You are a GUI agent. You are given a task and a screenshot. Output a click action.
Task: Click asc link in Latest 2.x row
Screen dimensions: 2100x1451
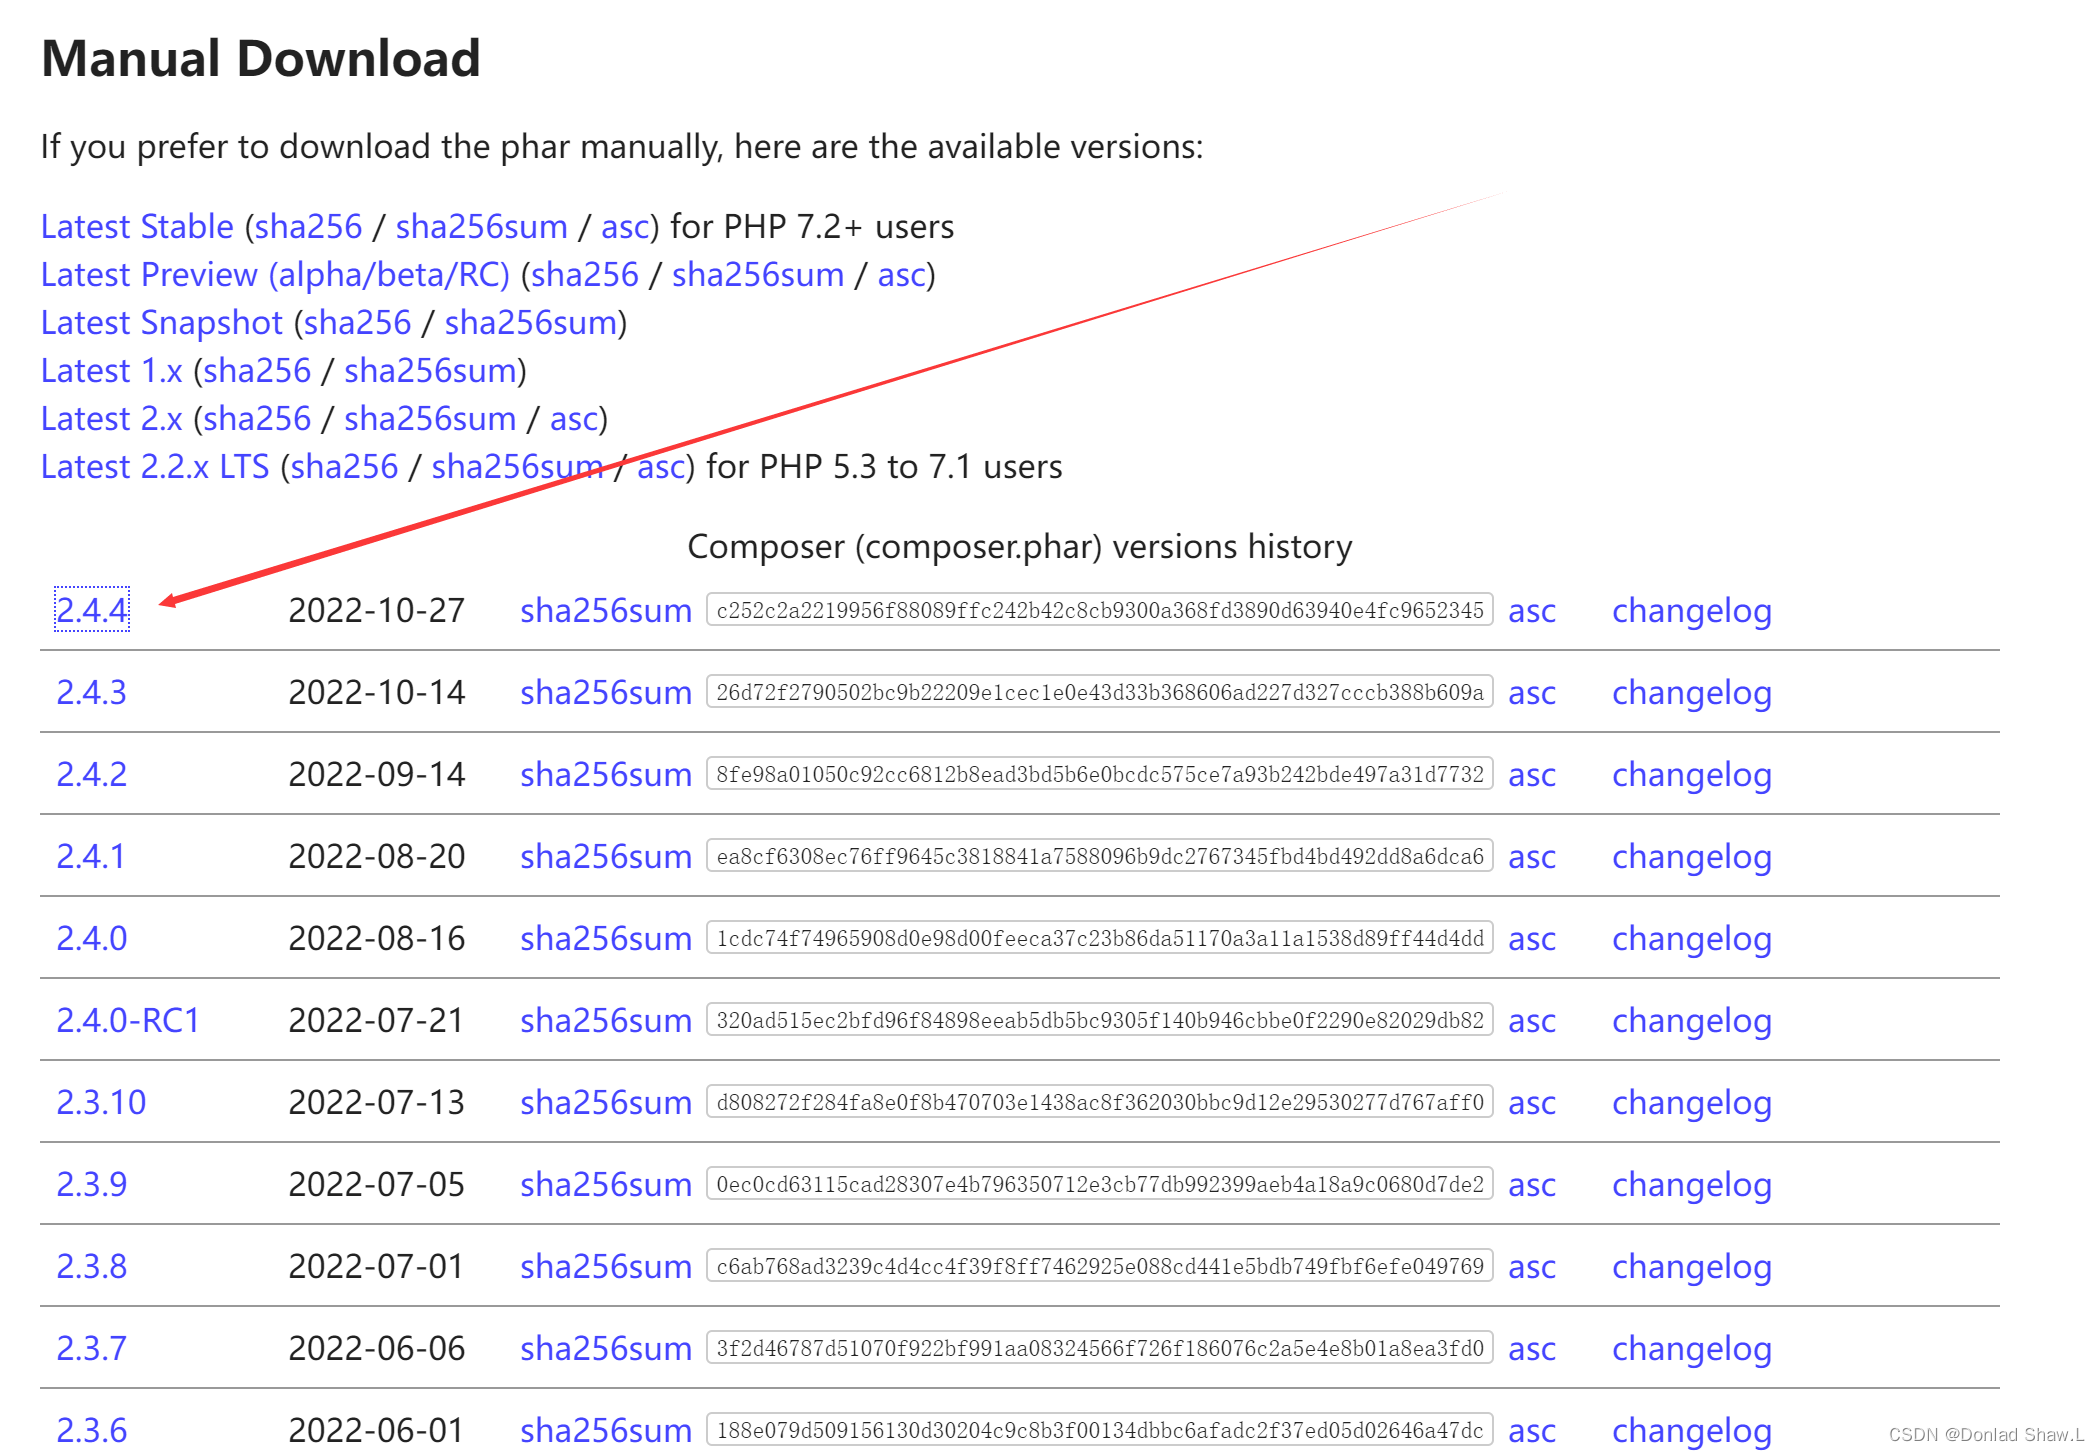point(574,419)
